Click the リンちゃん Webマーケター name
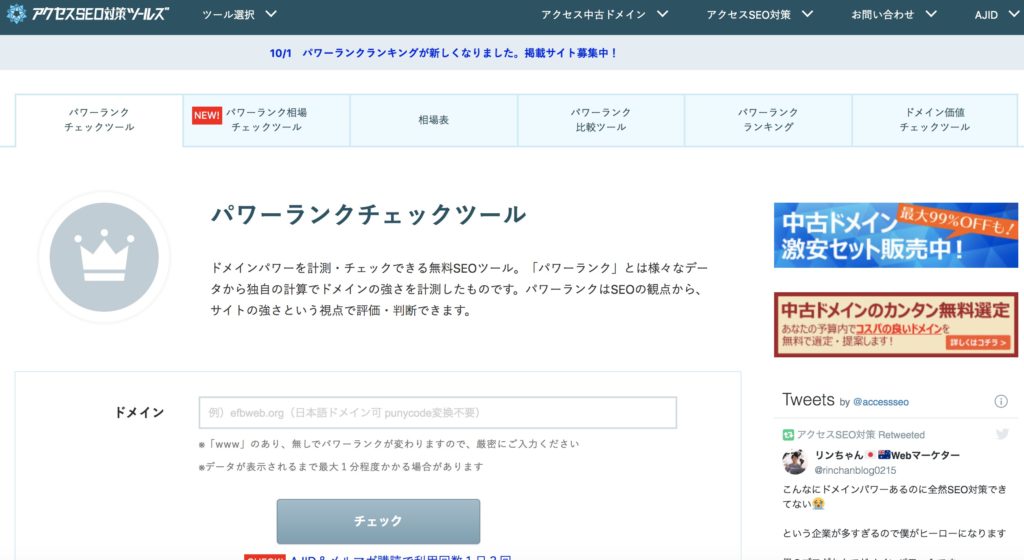 click(x=887, y=455)
